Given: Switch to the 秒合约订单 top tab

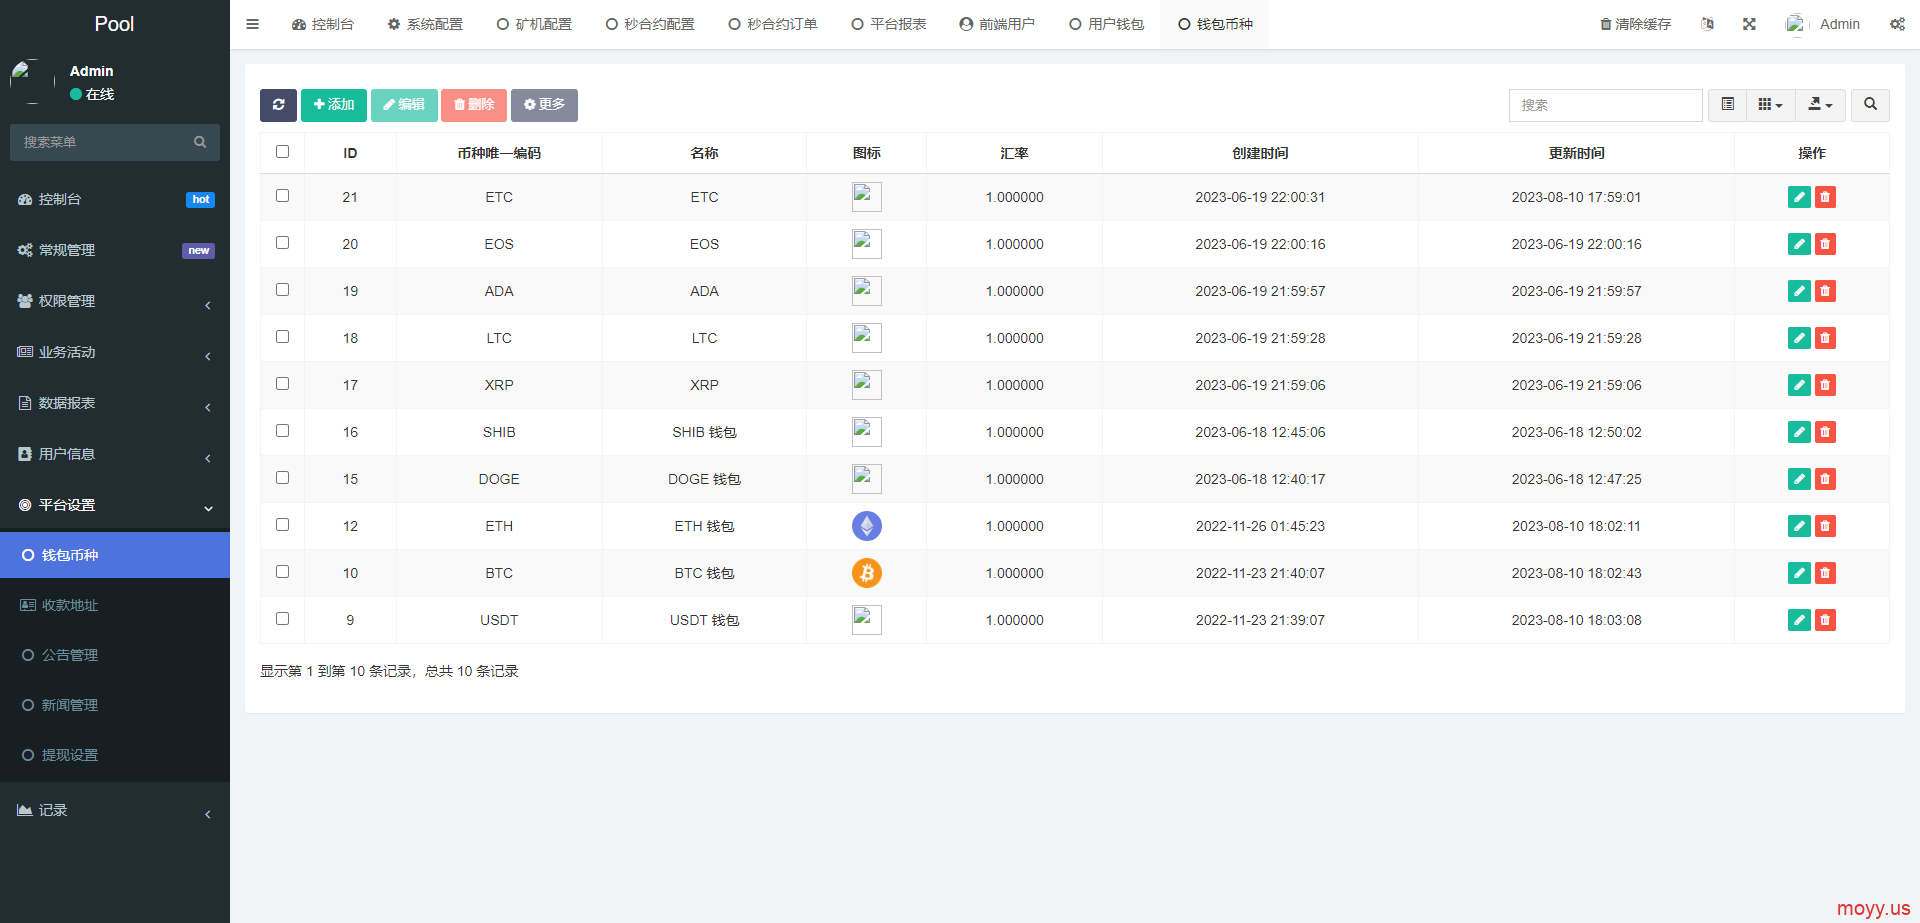Looking at the screenshot, I should tap(773, 24).
